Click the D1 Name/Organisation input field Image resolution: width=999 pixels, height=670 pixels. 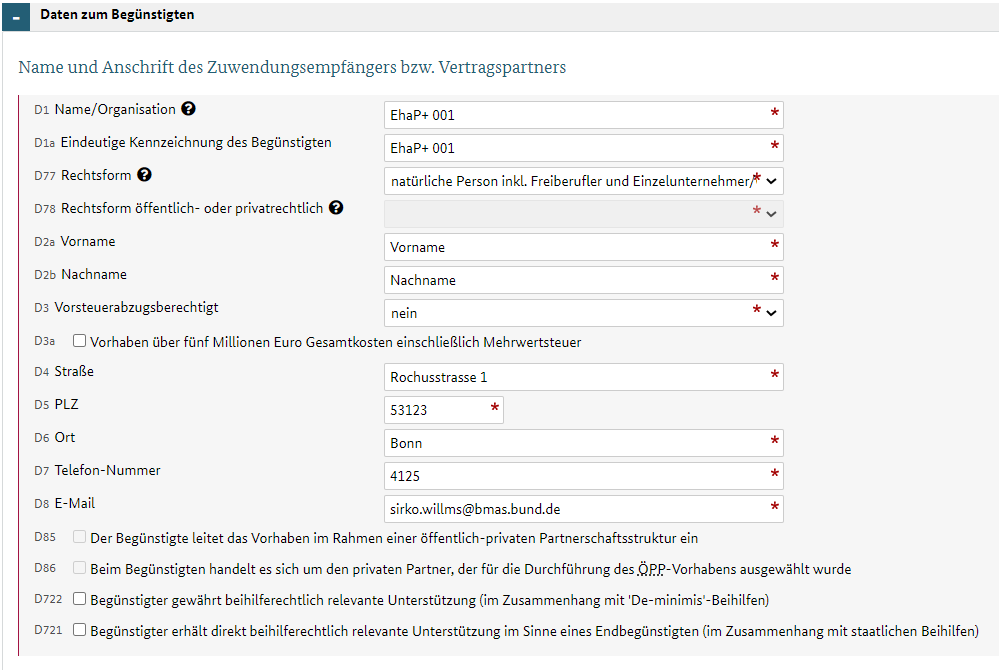point(584,115)
